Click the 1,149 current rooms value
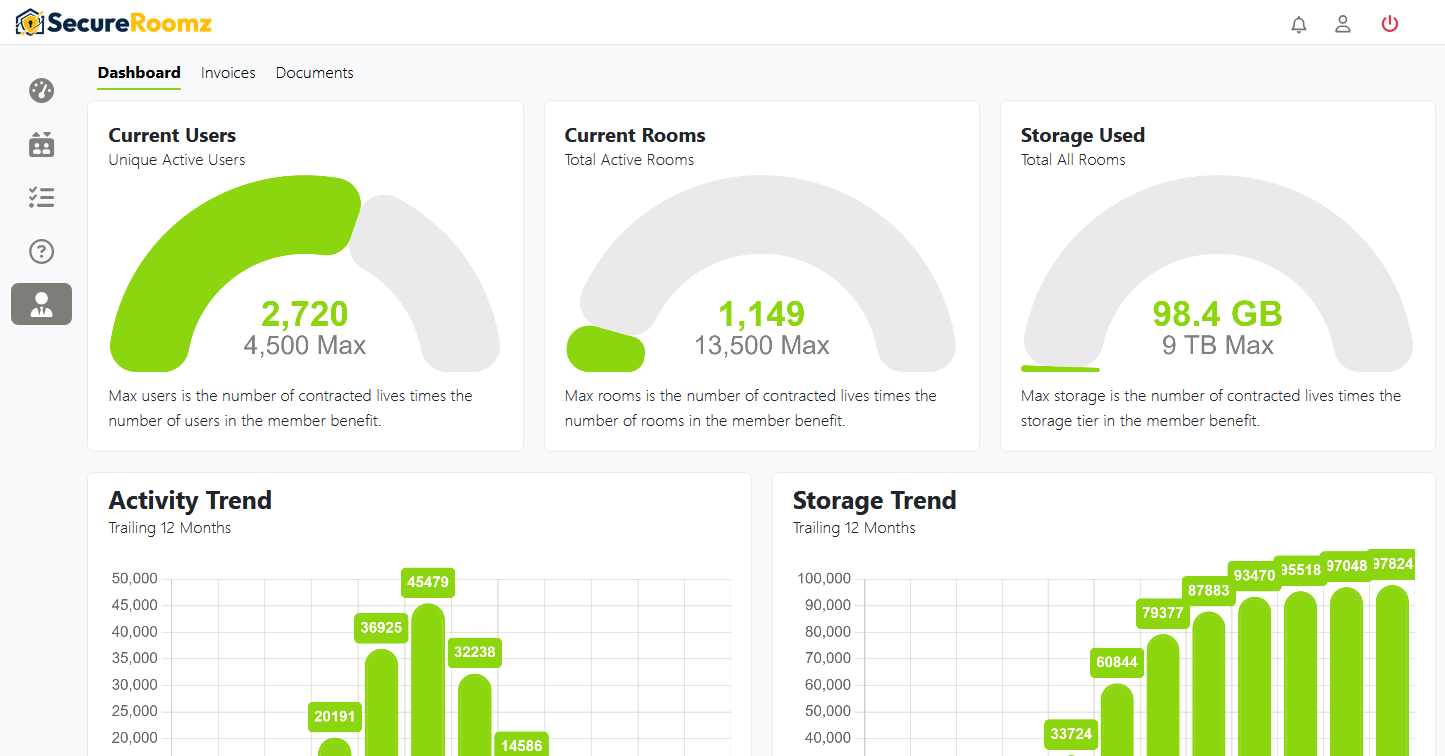 coord(761,314)
